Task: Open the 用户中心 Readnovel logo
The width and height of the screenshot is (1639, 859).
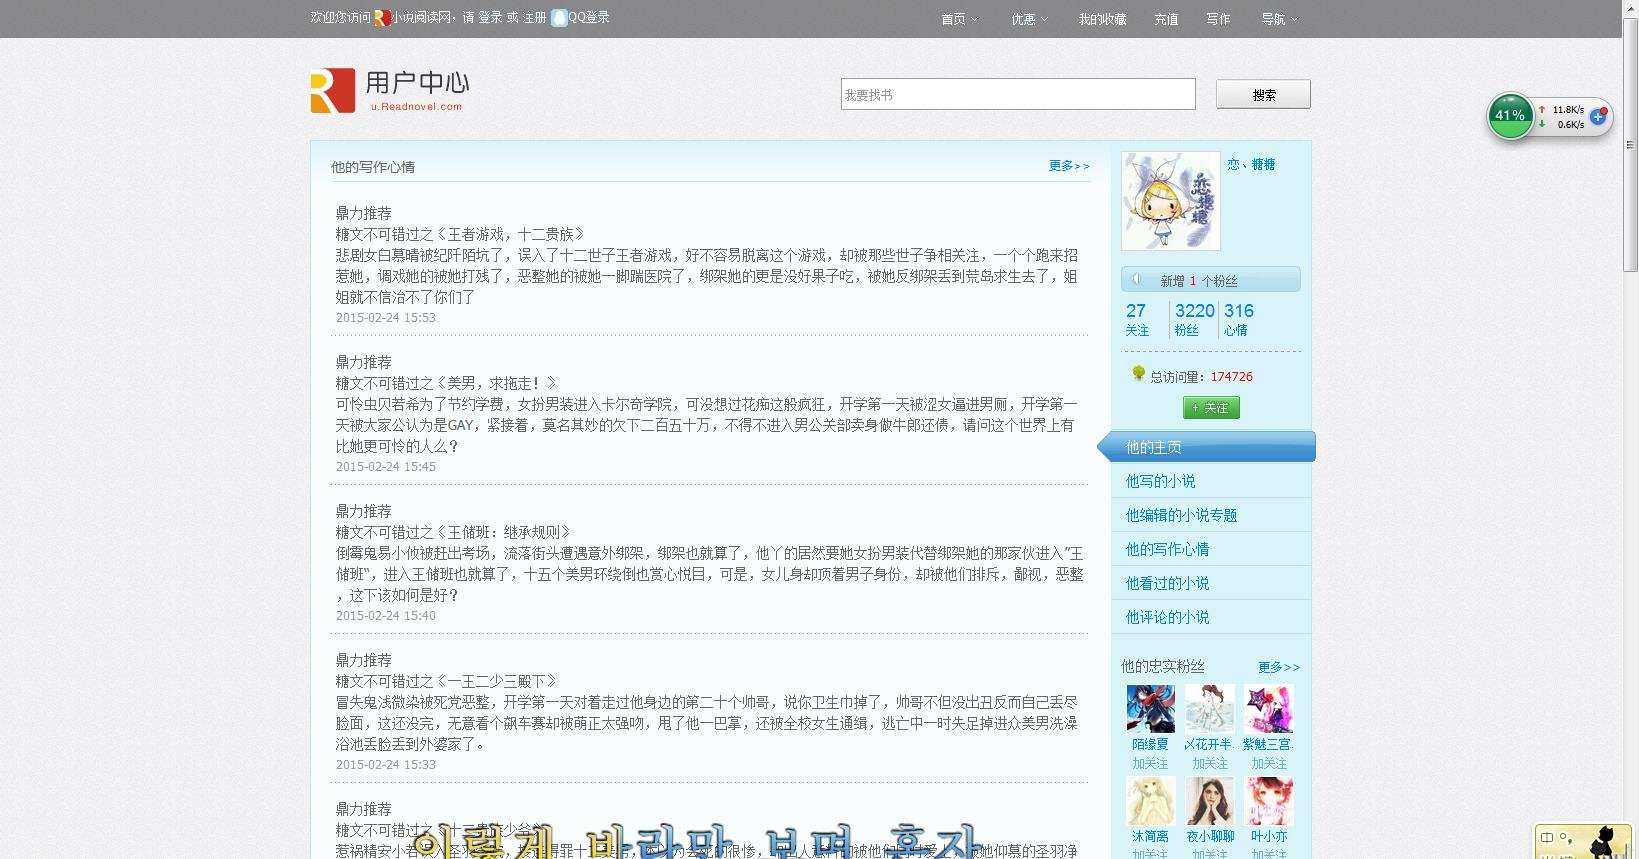Action: click(390, 90)
